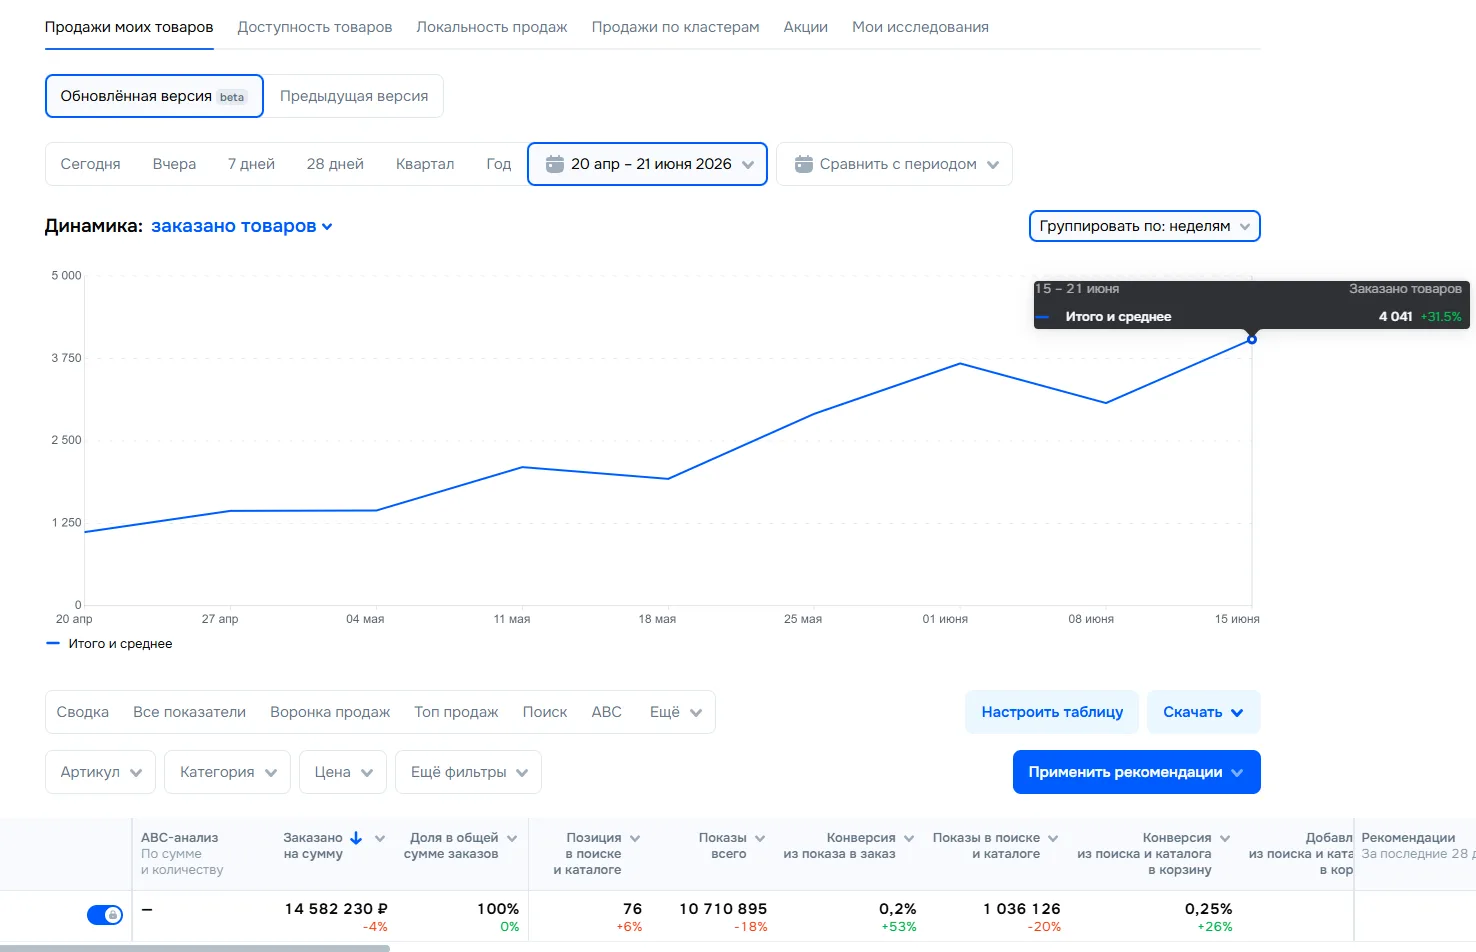The height and width of the screenshot is (952, 1476).
Task: Click the Итого и среднее legend color marker
Action: tap(53, 644)
